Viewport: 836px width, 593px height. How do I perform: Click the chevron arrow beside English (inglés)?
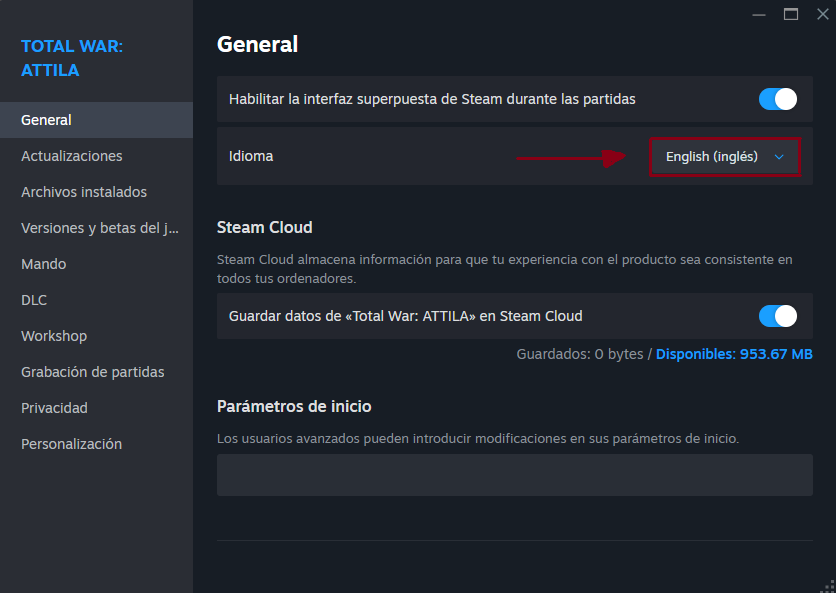click(779, 157)
